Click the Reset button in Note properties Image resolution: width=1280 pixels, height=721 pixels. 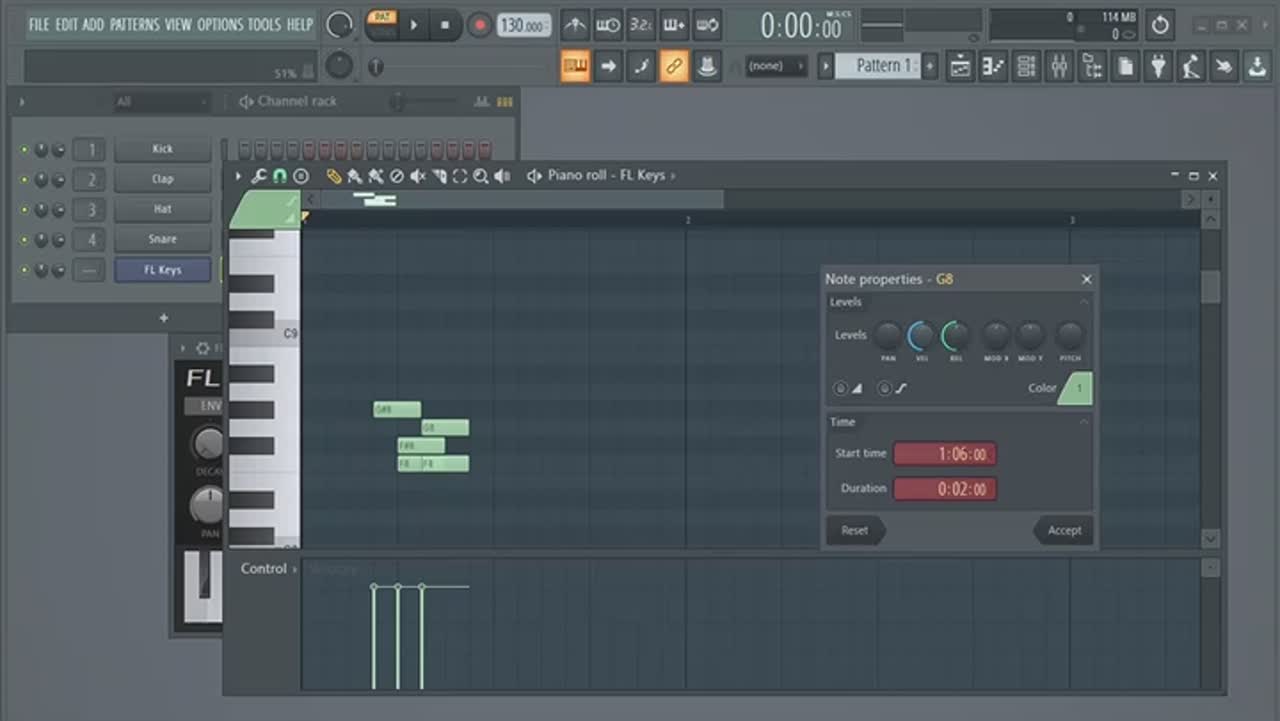coord(855,530)
